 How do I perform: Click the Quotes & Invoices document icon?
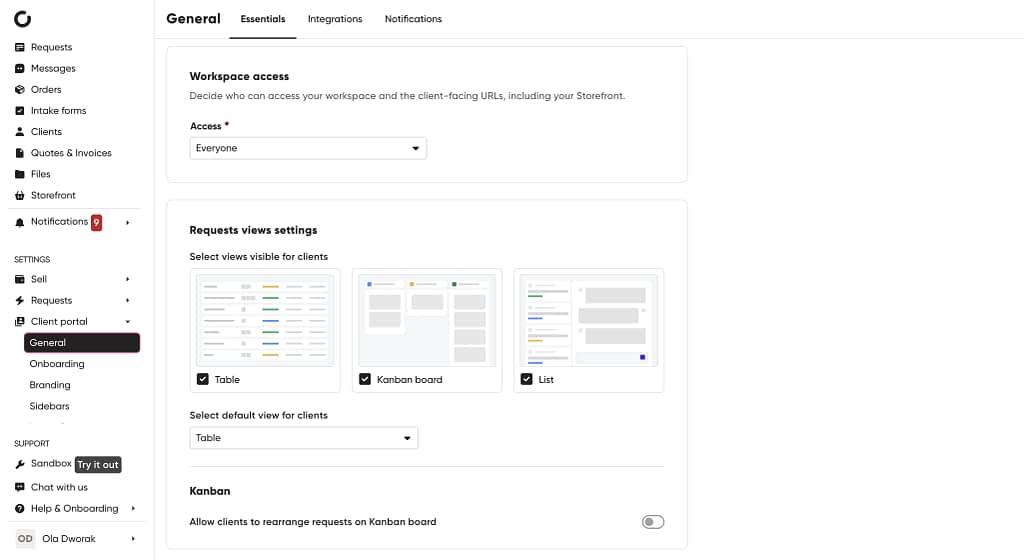[20, 153]
